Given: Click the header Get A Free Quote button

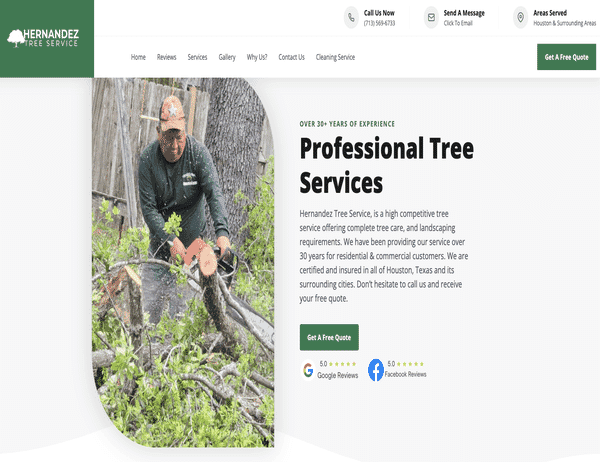Looking at the screenshot, I should [566, 57].
